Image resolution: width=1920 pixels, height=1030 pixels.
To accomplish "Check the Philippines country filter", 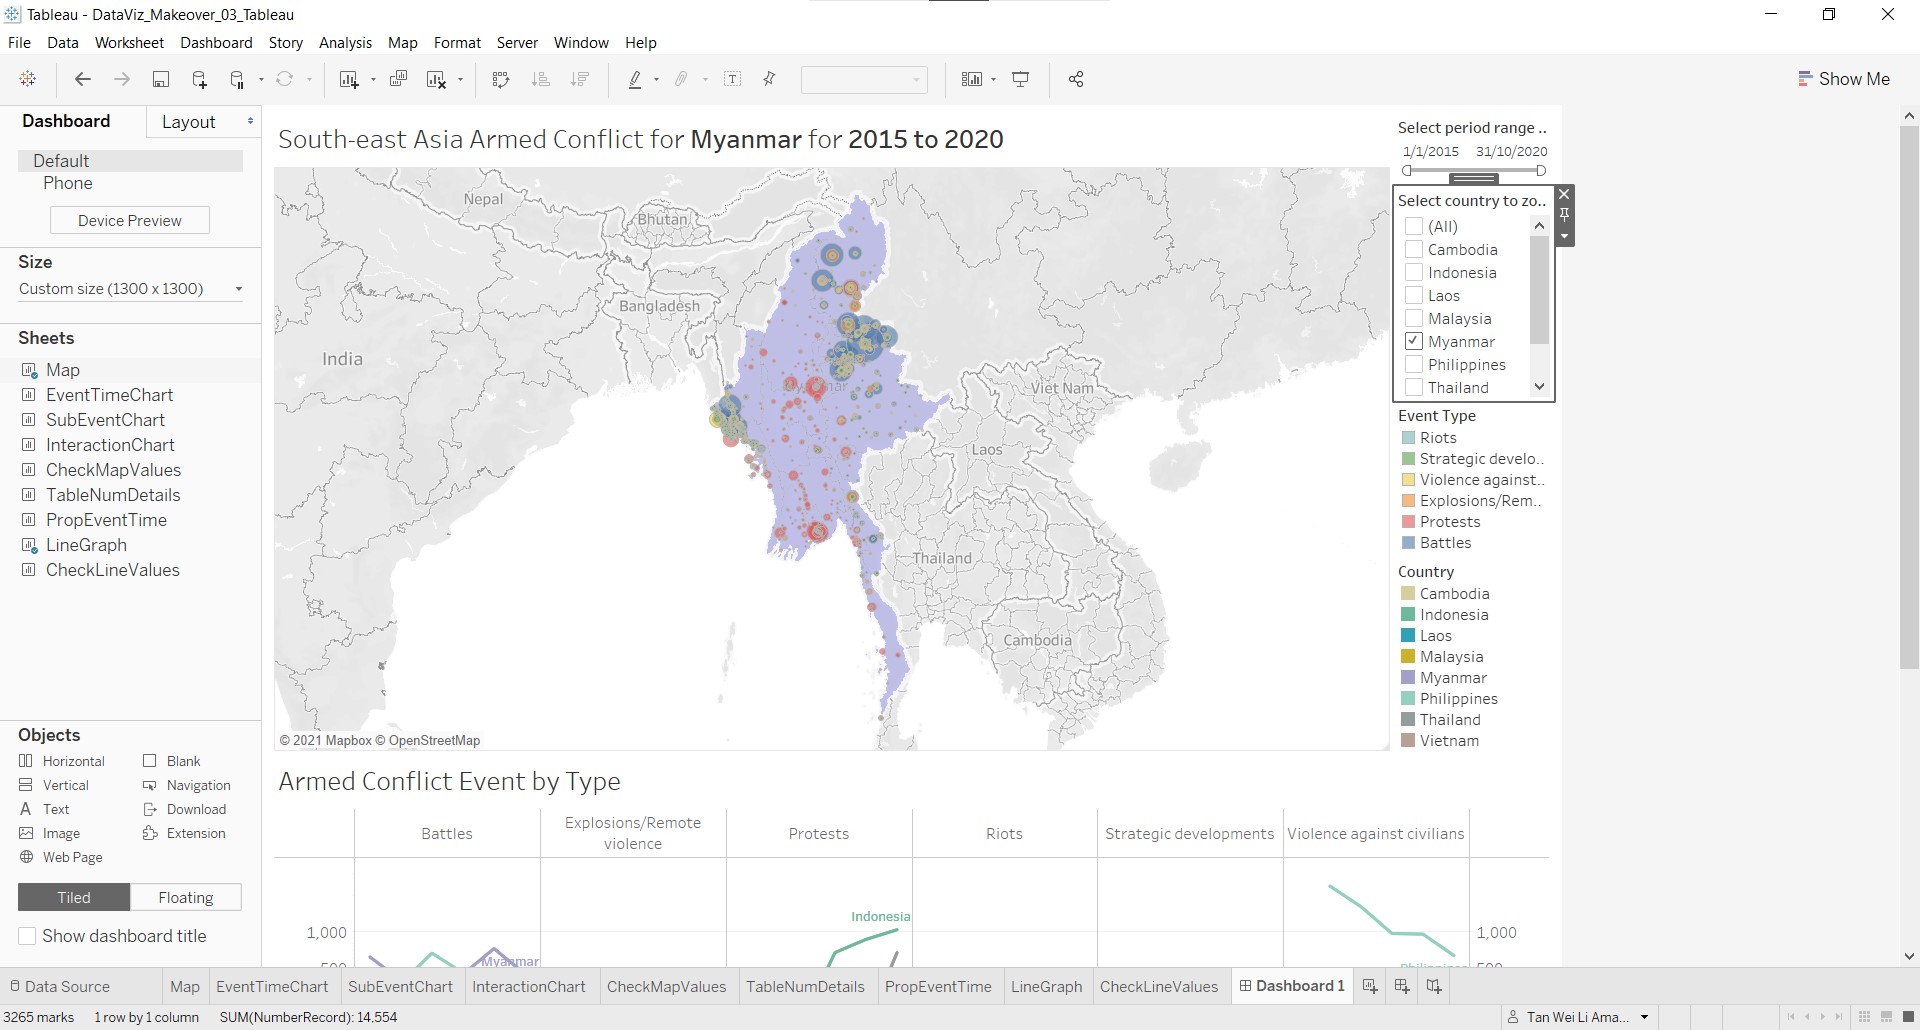I will click(x=1414, y=365).
